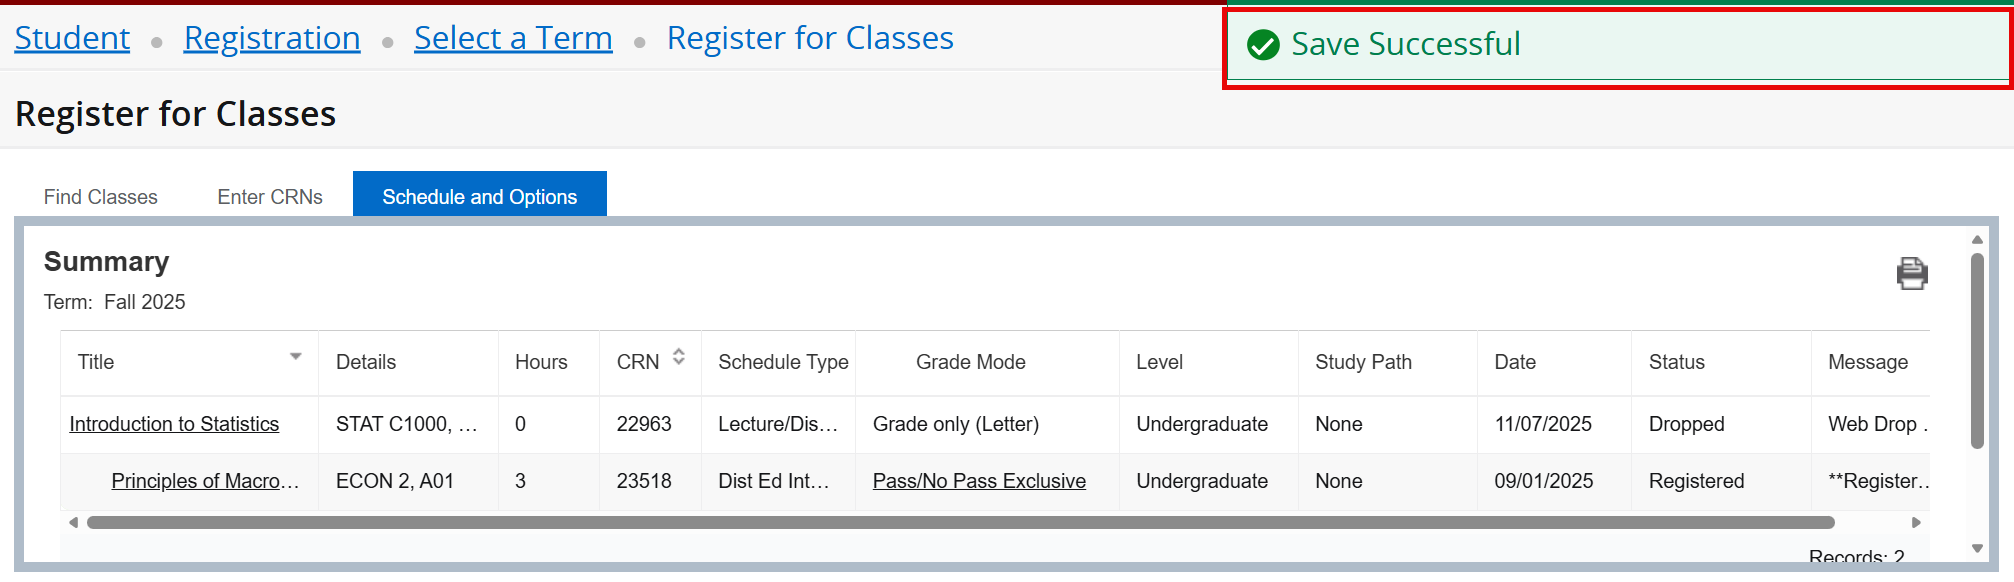The width and height of the screenshot is (2014, 582).
Task: Switch to the Enter CRNs tab
Action: [269, 196]
